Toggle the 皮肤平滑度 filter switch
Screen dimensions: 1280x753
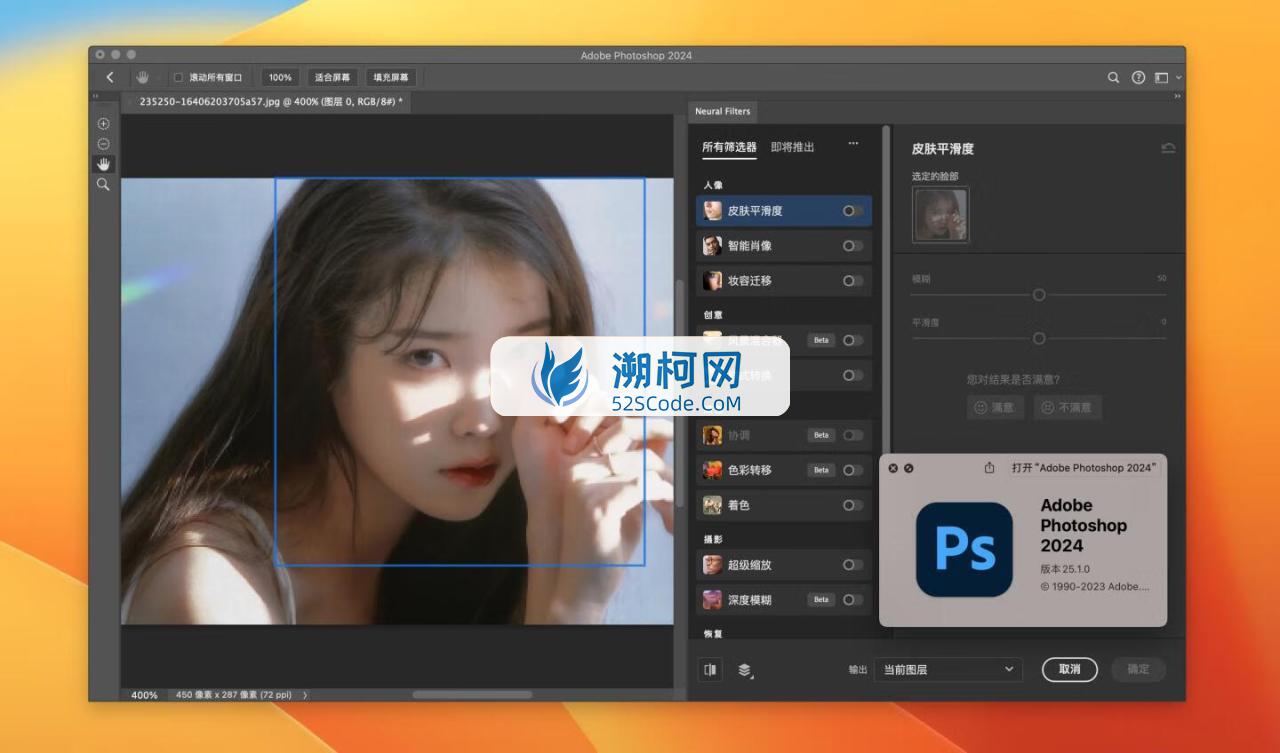pos(852,211)
